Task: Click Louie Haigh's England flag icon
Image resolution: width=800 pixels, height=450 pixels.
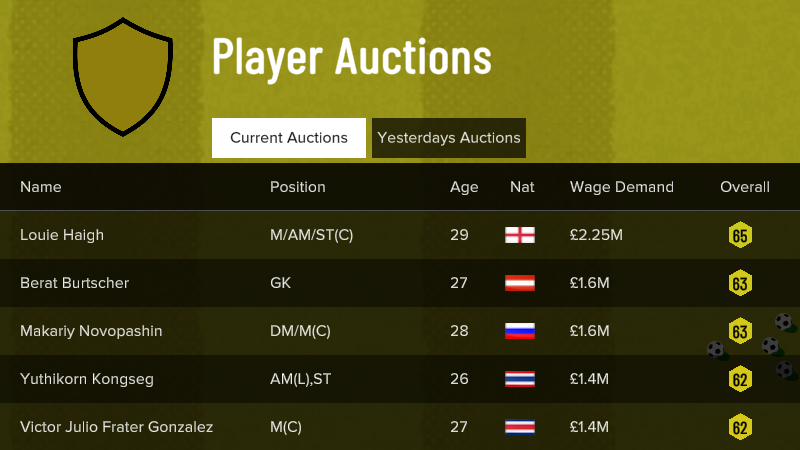Action: click(x=520, y=235)
